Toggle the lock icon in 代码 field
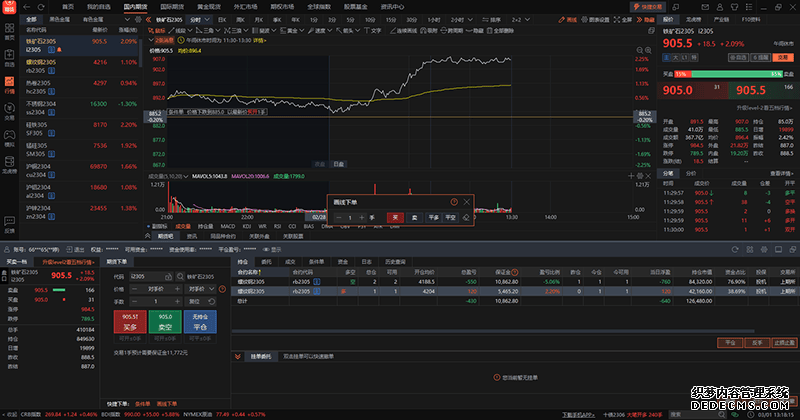The height and width of the screenshot is (420, 800). [166, 276]
